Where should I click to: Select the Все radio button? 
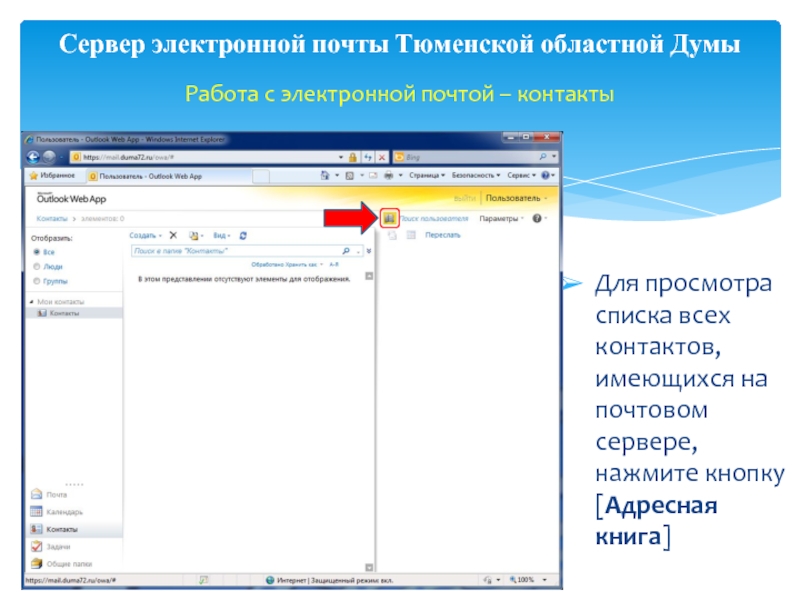pos(37,253)
